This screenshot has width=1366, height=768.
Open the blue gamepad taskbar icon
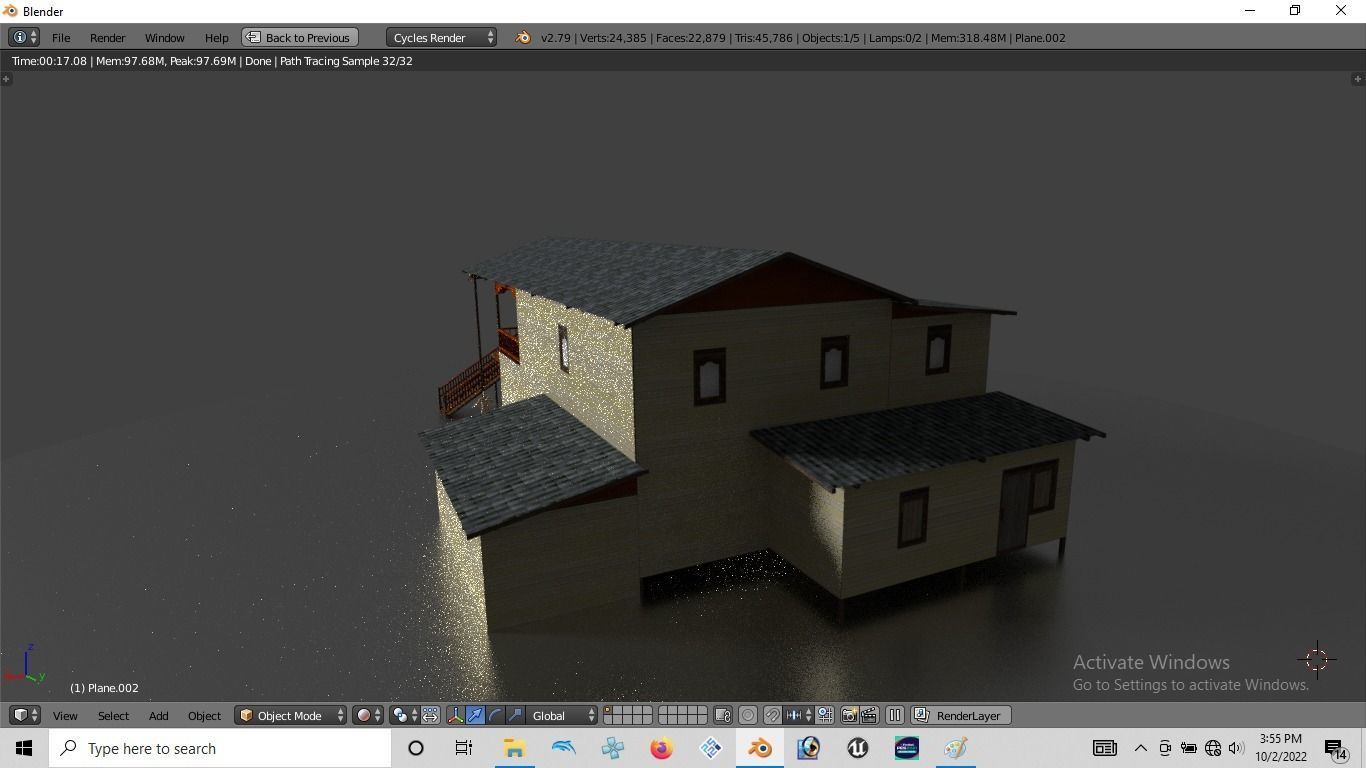(x=613, y=748)
